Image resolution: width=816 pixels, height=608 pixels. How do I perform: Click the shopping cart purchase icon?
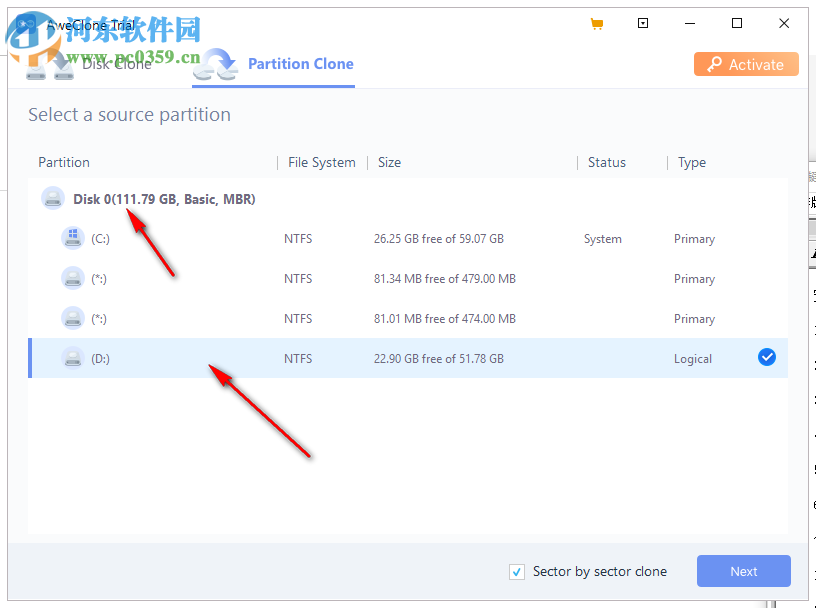point(597,23)
